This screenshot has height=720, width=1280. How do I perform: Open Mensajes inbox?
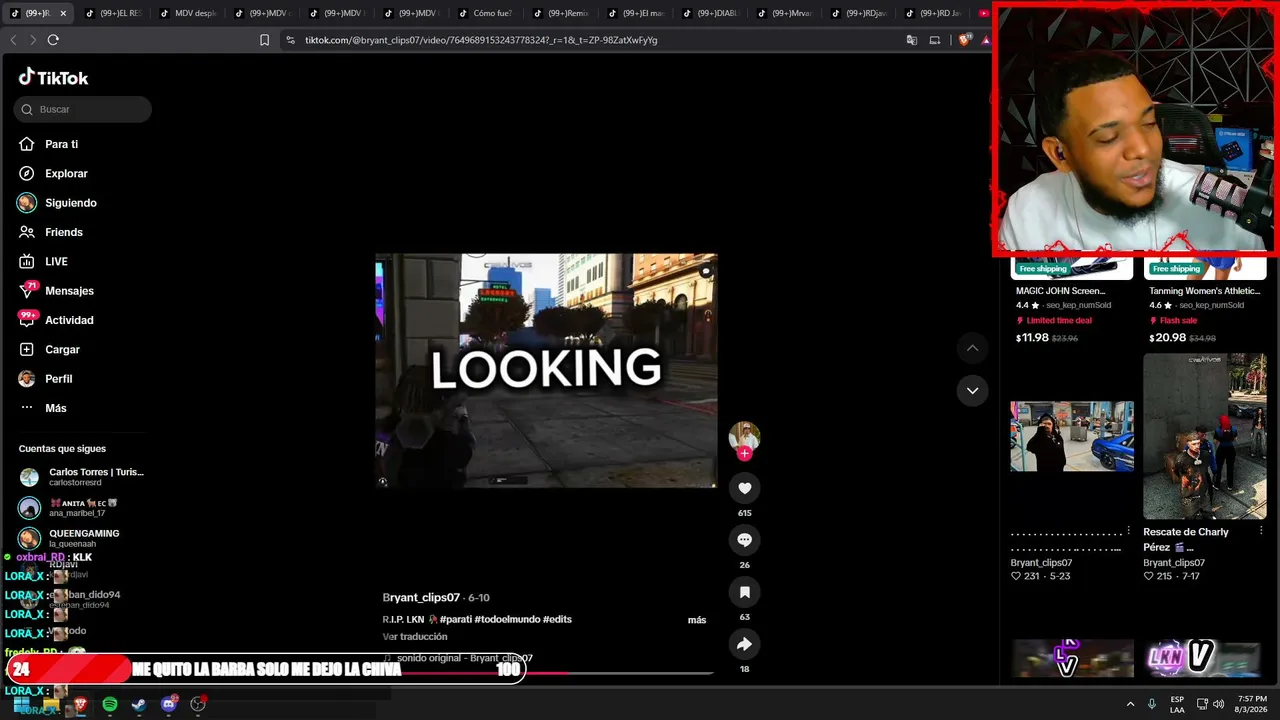[x=69, y=291]
